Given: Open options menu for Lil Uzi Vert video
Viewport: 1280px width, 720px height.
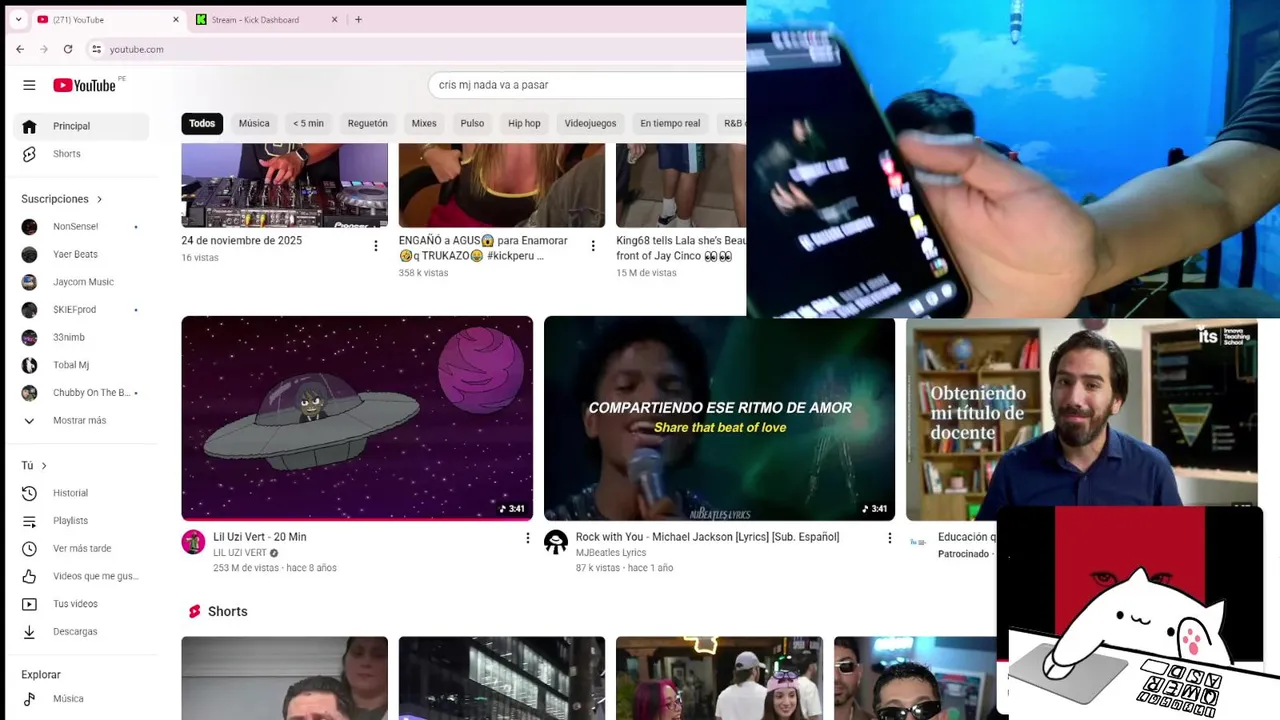Looking at the screenshot, I should [528, 538].
